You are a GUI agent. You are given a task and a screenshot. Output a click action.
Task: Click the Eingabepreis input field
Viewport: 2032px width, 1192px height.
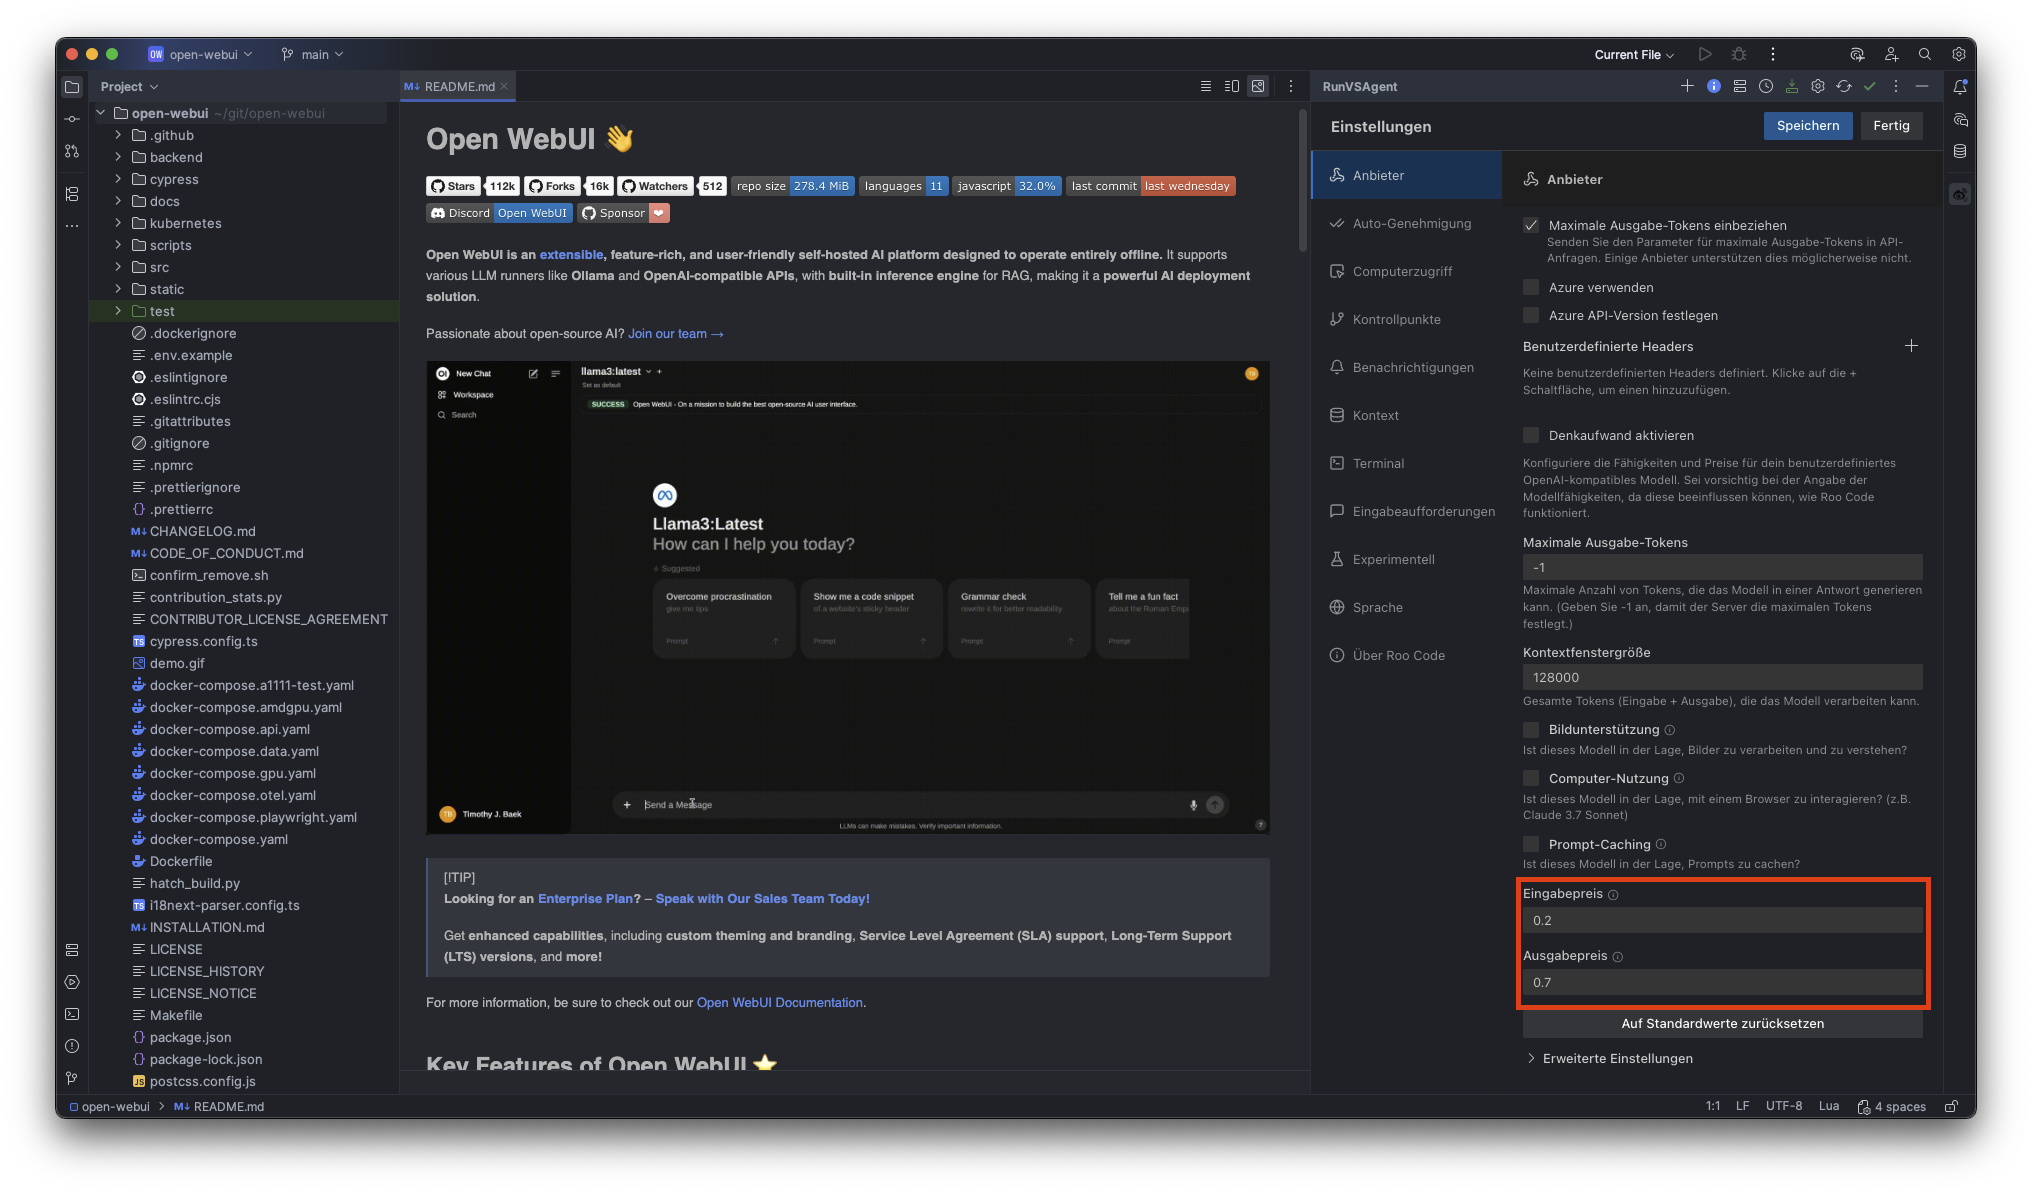[1722, 920]
